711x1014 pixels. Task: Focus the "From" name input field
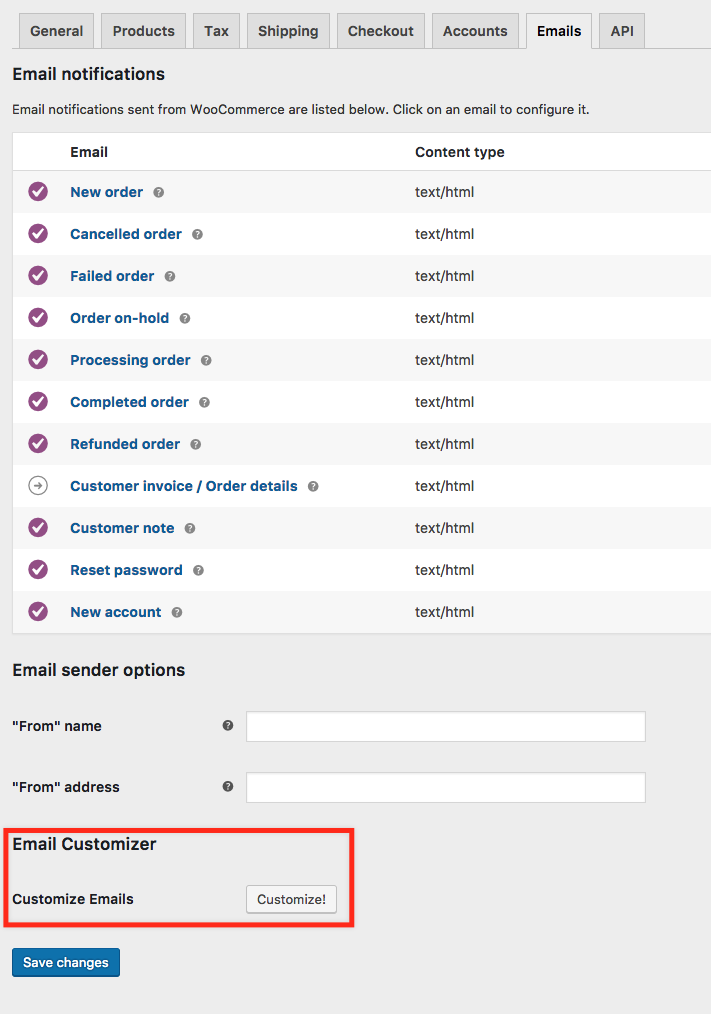pyautogui.click(x=446, y=726)
